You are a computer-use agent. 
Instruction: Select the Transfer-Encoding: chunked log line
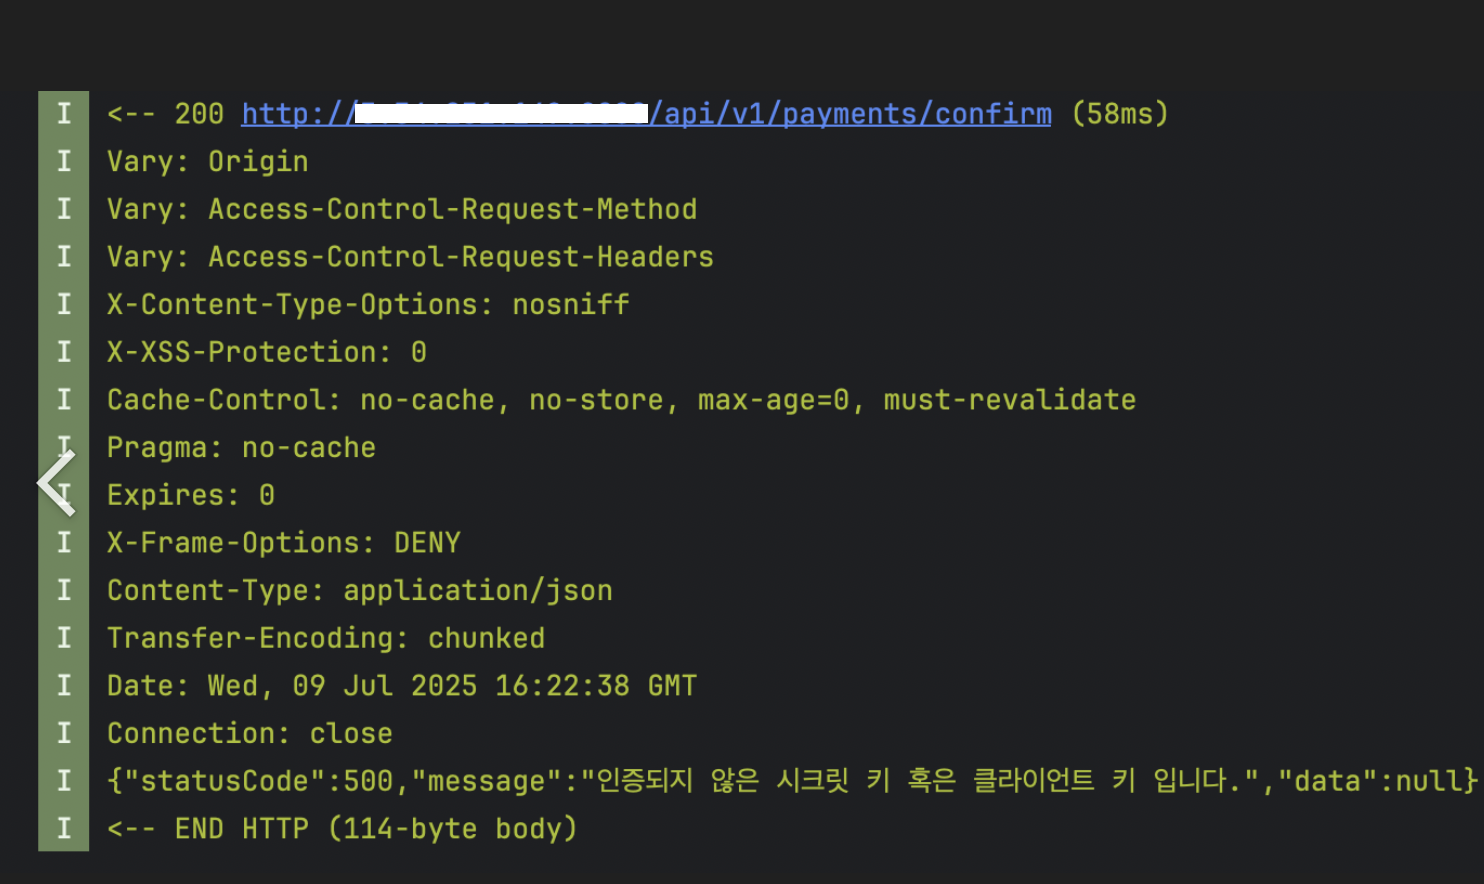click(326, 638)
